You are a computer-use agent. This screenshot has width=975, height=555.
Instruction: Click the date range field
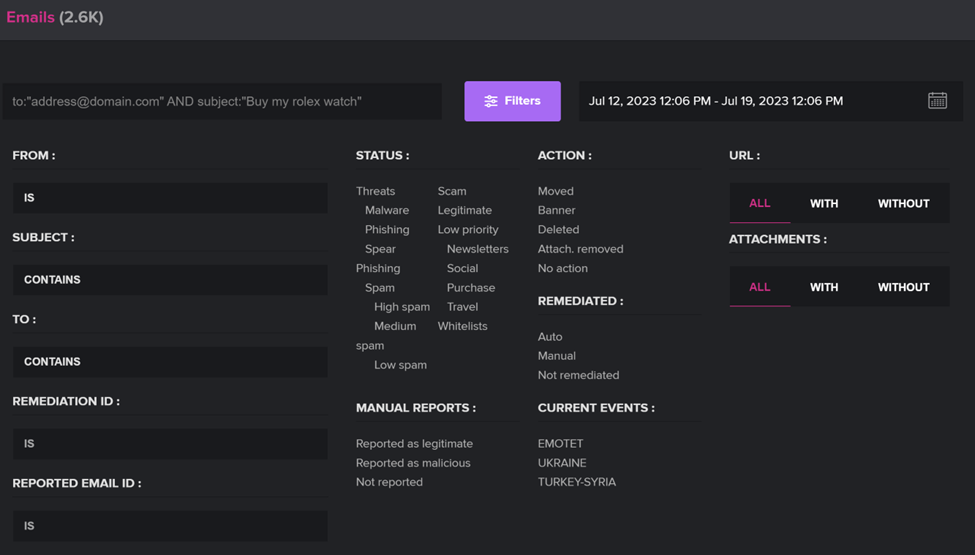coord(771,101)
